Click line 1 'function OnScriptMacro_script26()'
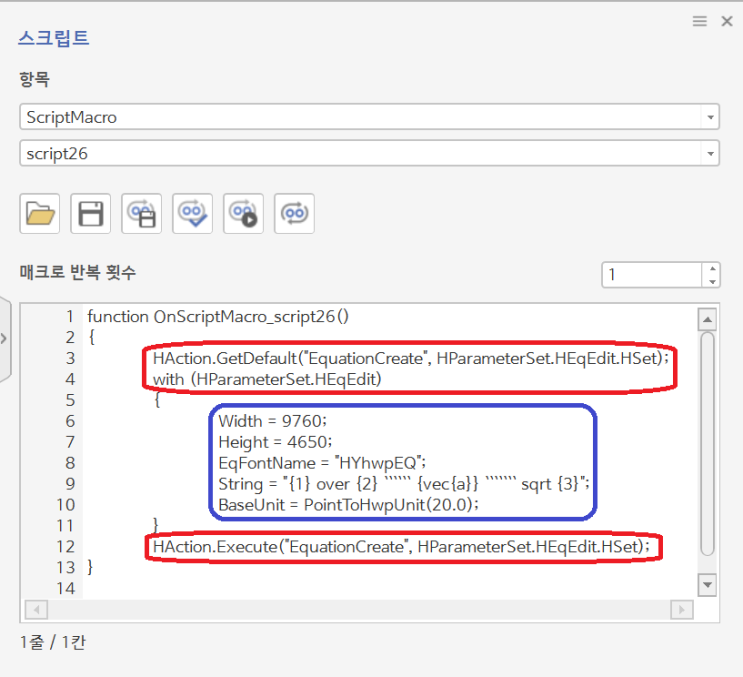The width and height of the screenshot is (743, 677). click(218, 316)
